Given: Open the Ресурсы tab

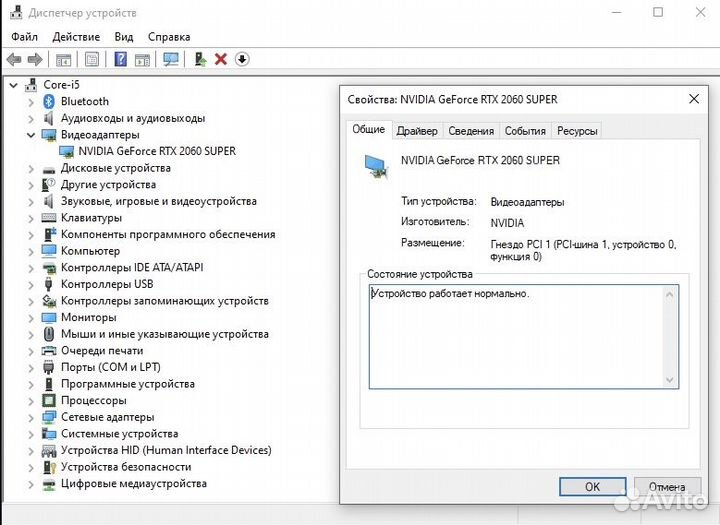Looking at the screenshot, I should pyautogui.click(x=577, y=131).
